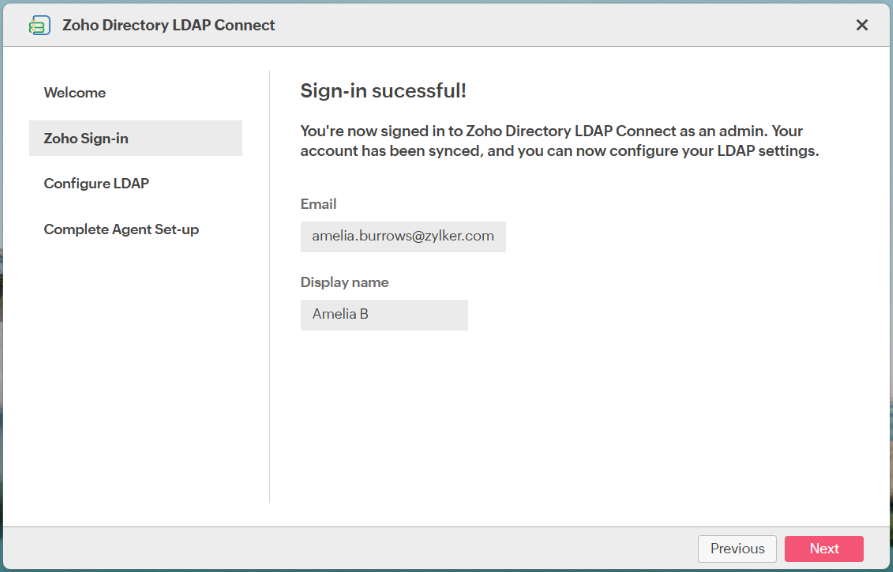Viewport: 893px width, 572px height.
Task: Go to the Configure LDAP step
Action: point(96,184)
